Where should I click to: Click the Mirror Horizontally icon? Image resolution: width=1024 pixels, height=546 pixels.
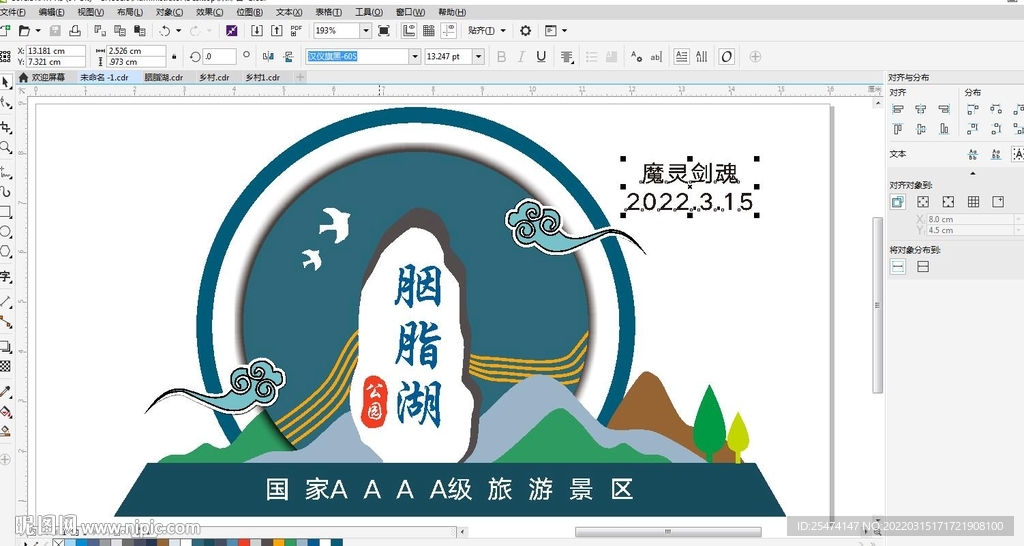(268, 57)
